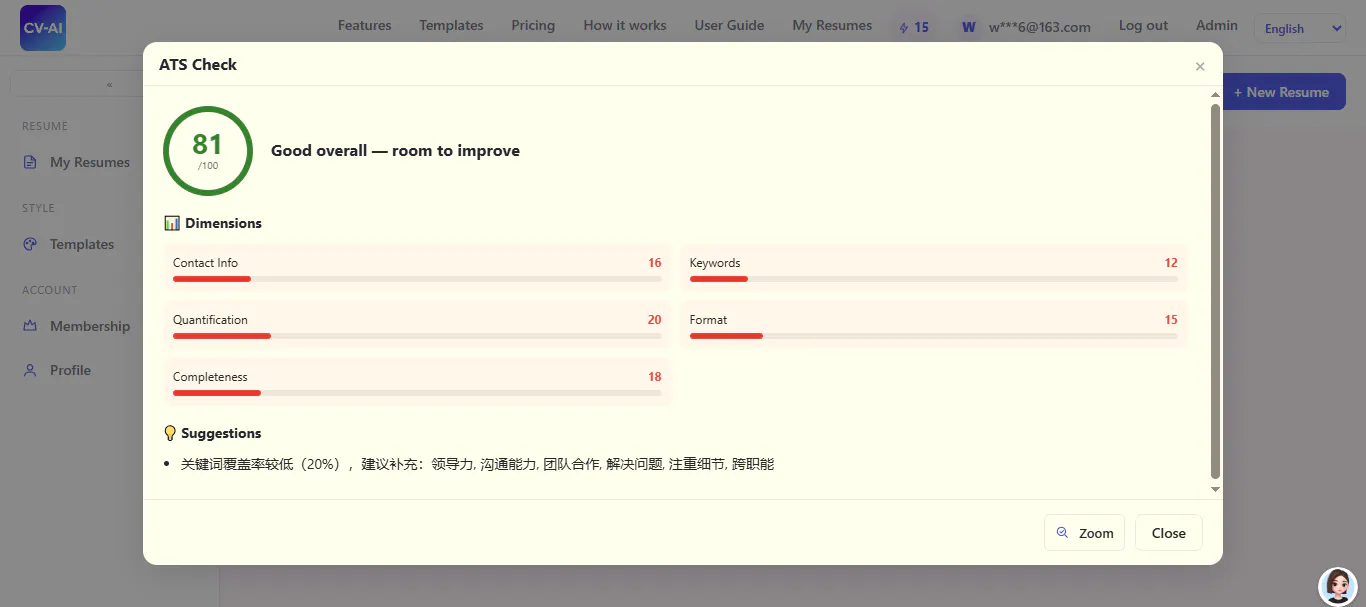Click the Dimensions bar chart icon
The width and height of the screenshot is (1366, 607).
point(171,223)
